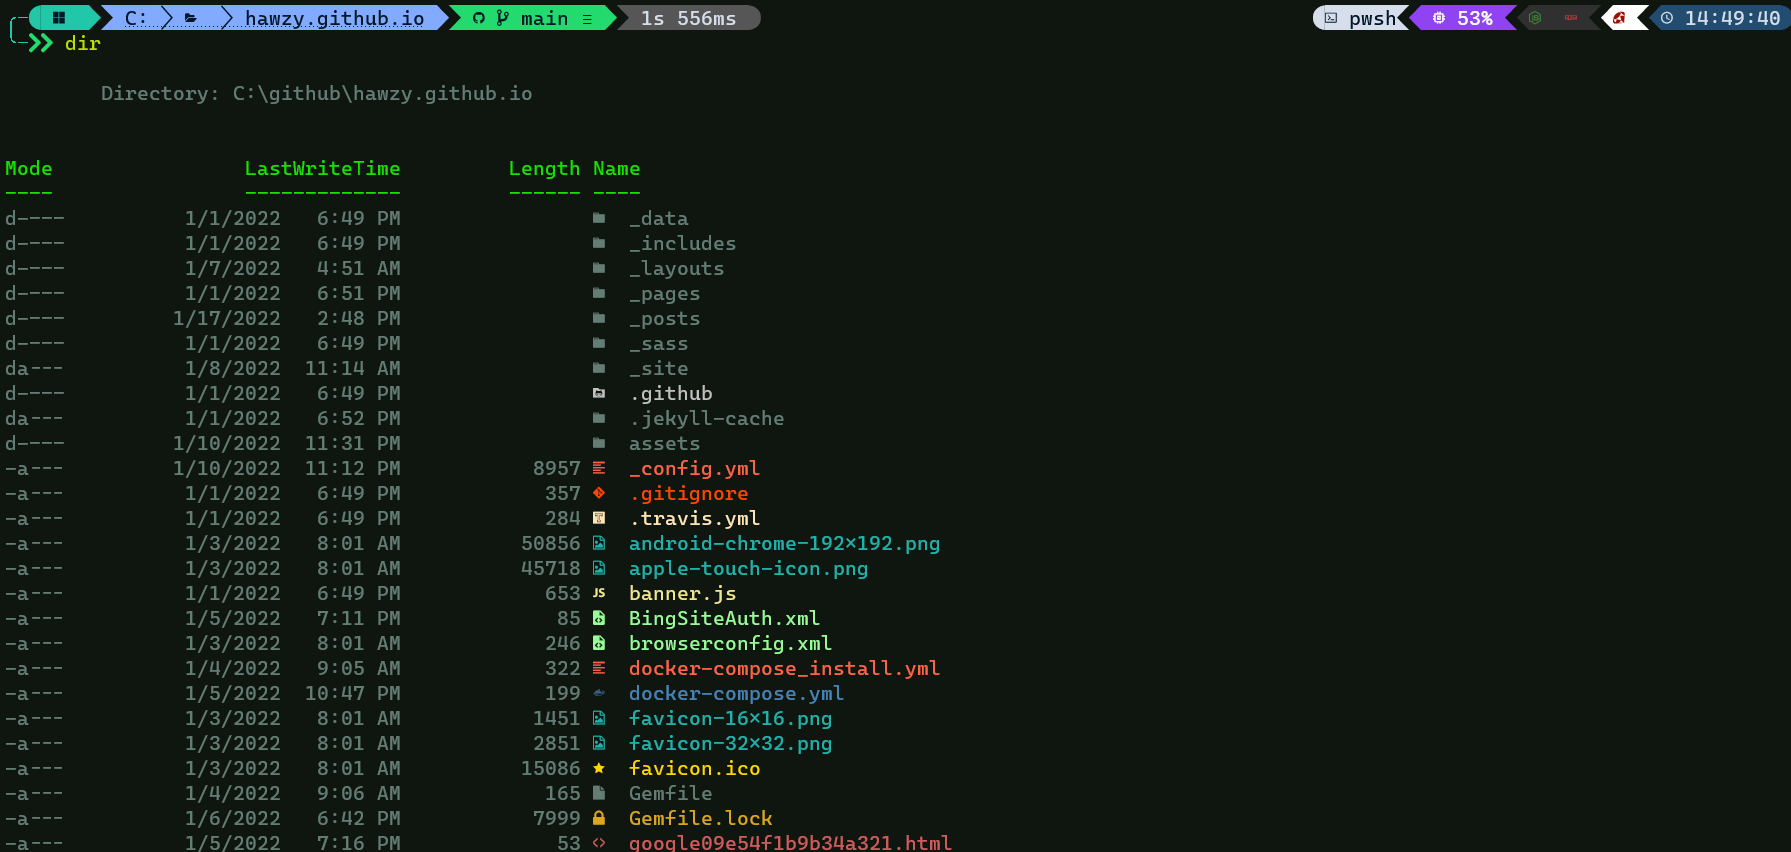Click the apple-touch-icon.png file name

click(748, 569)
